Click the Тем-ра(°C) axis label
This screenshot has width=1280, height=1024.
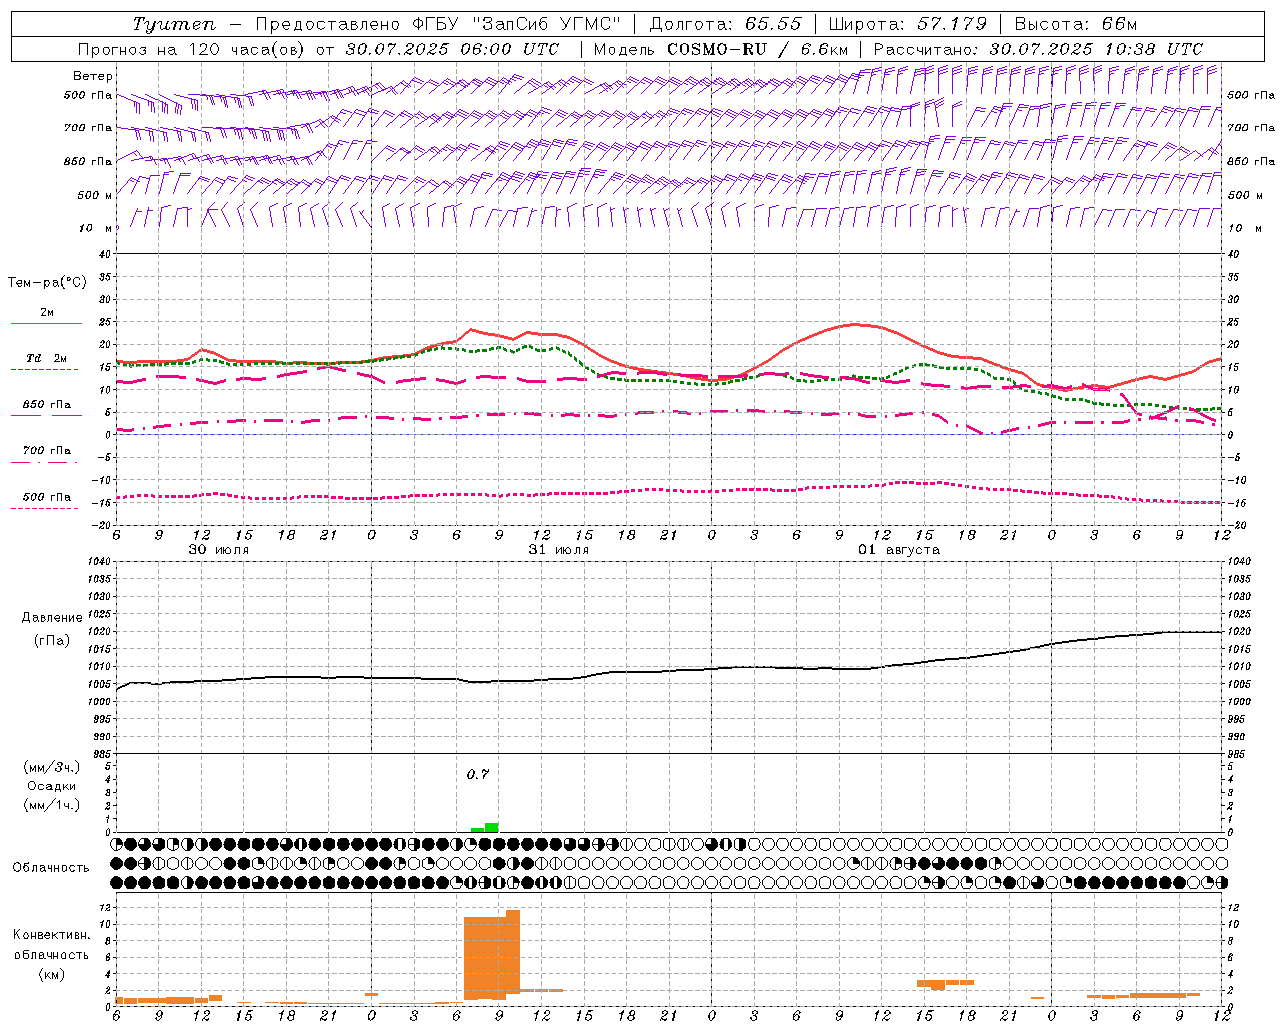coord(47,283)
